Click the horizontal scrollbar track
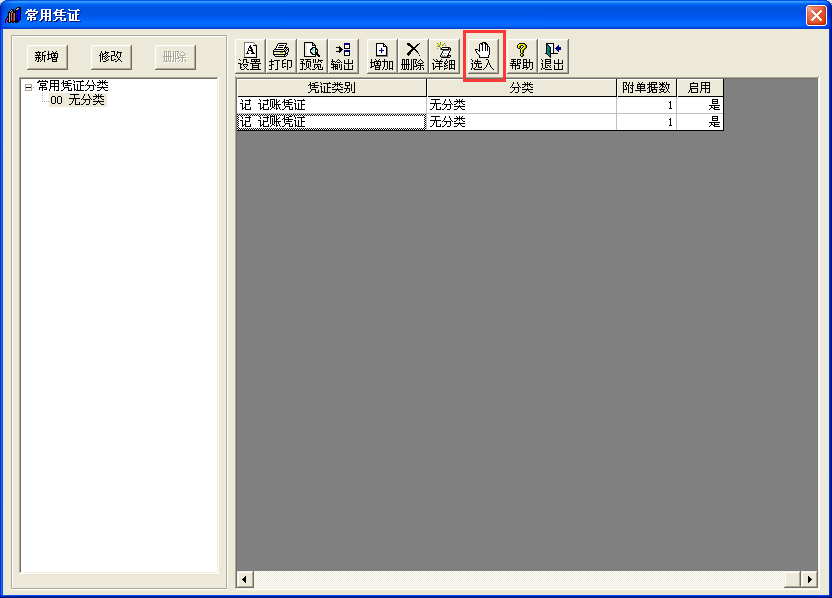 tap(518, 579)
